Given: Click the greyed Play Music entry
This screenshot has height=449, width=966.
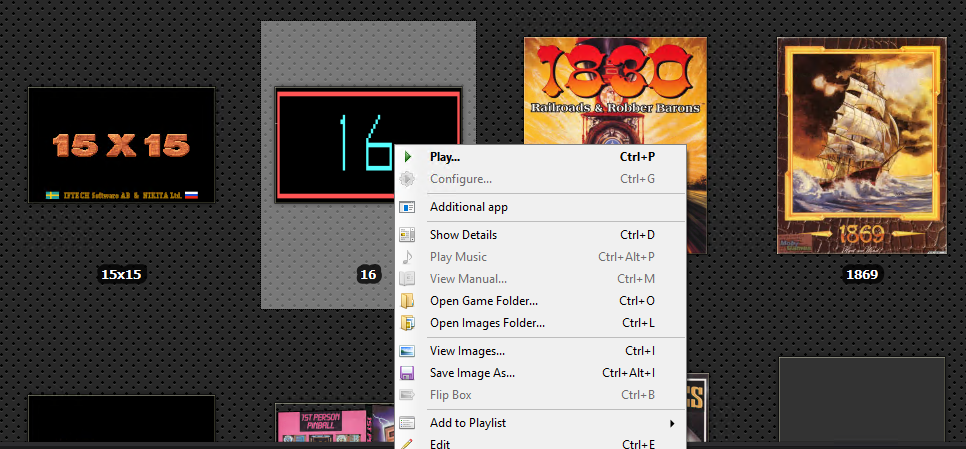Looking at the screenshot, I should [540, 257].
